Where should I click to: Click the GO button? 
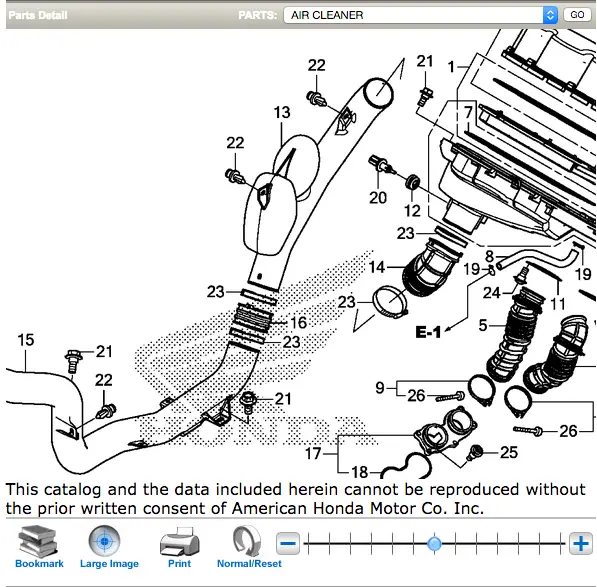pos(577,15)
